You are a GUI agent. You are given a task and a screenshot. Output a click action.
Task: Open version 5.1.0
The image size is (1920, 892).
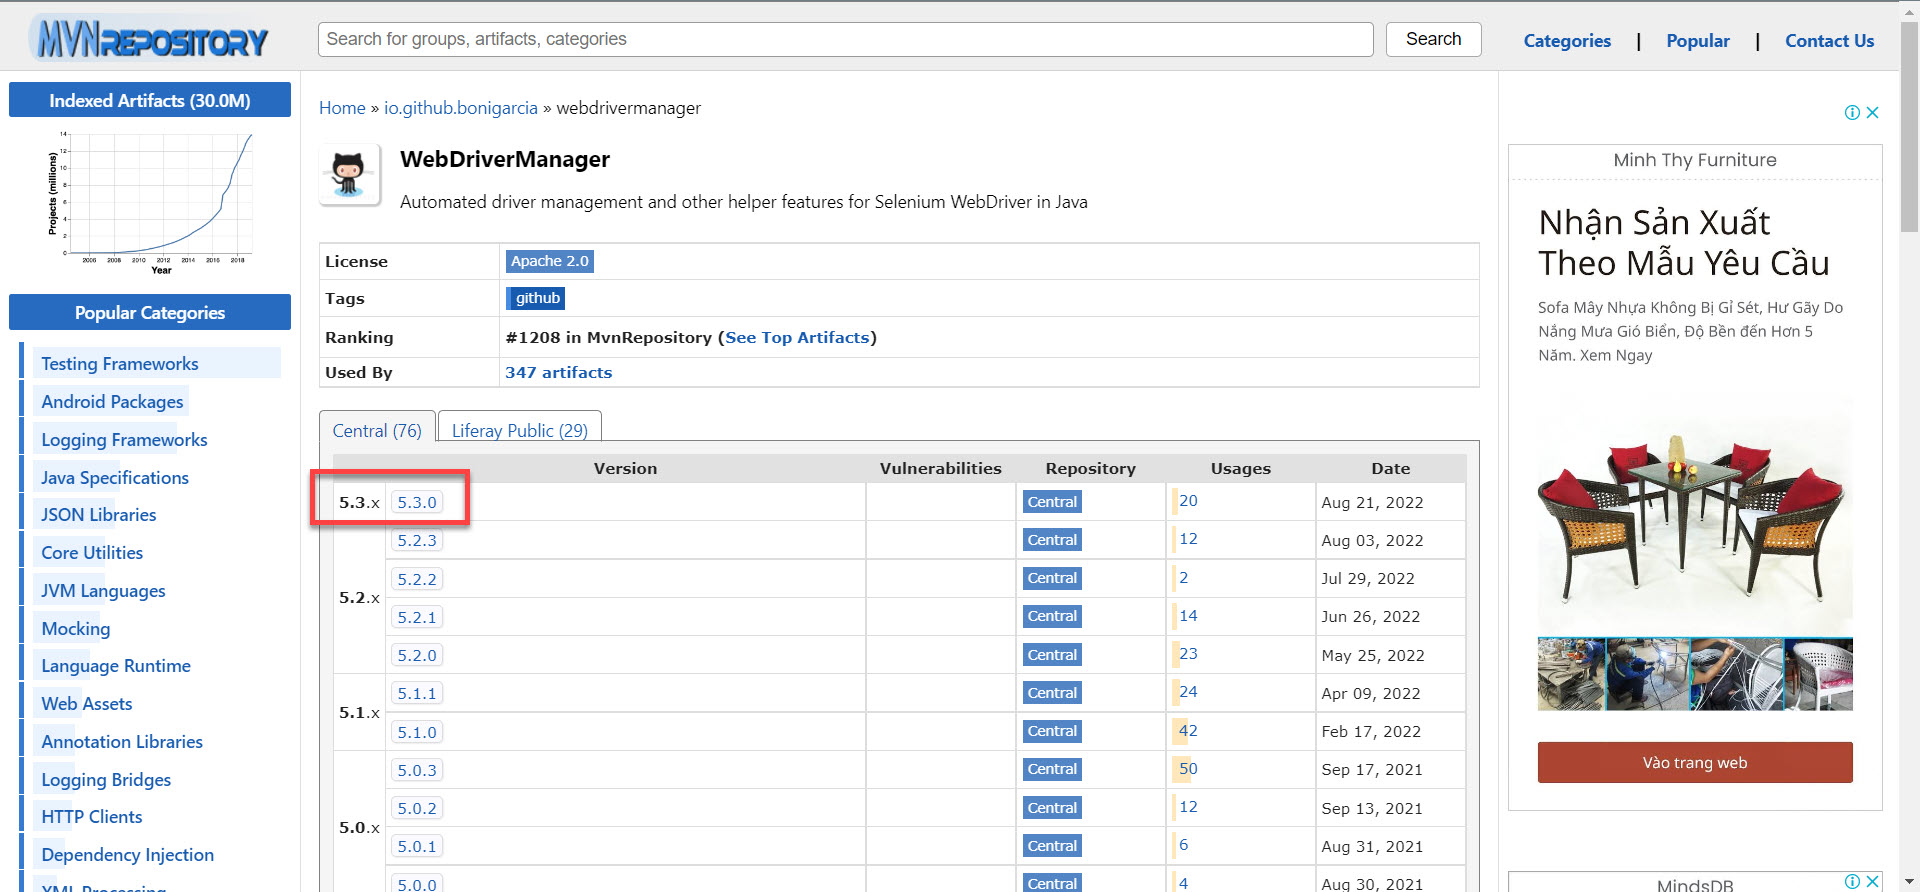pyautogui.click(x=417, y=732)
